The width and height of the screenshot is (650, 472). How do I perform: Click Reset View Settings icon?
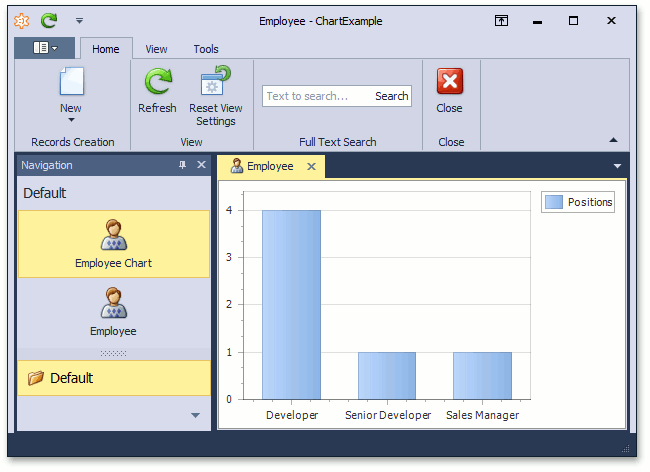coord(216,80)
